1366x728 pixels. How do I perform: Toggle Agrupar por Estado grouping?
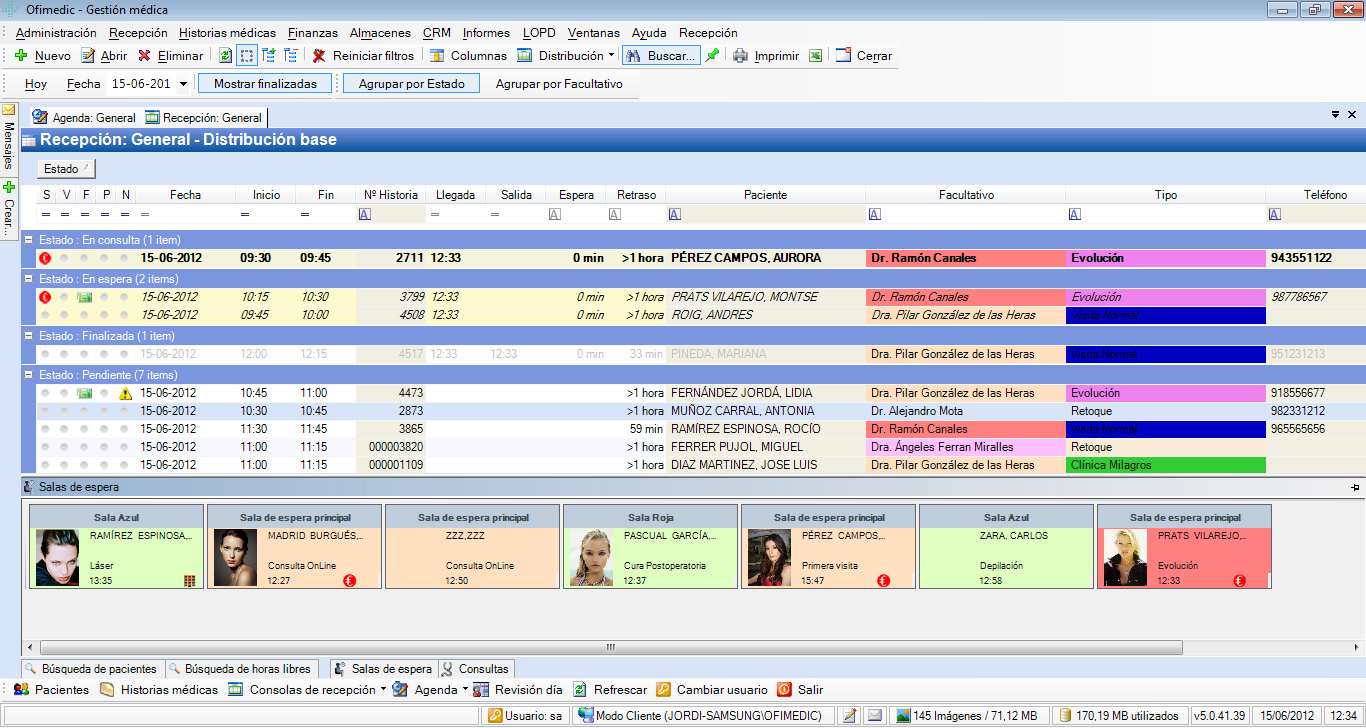click(x=411, y=84)
